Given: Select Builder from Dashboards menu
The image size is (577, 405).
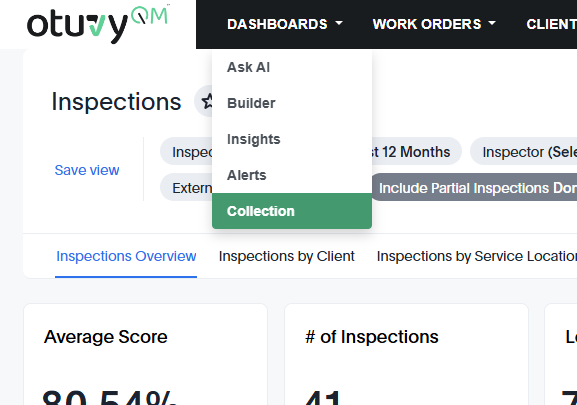Looking at the screenshot, I should [292, 103].
